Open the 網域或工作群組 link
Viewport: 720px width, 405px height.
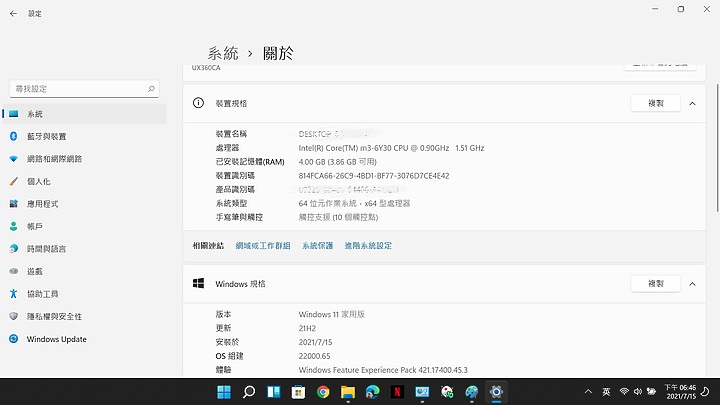point(263,246)
